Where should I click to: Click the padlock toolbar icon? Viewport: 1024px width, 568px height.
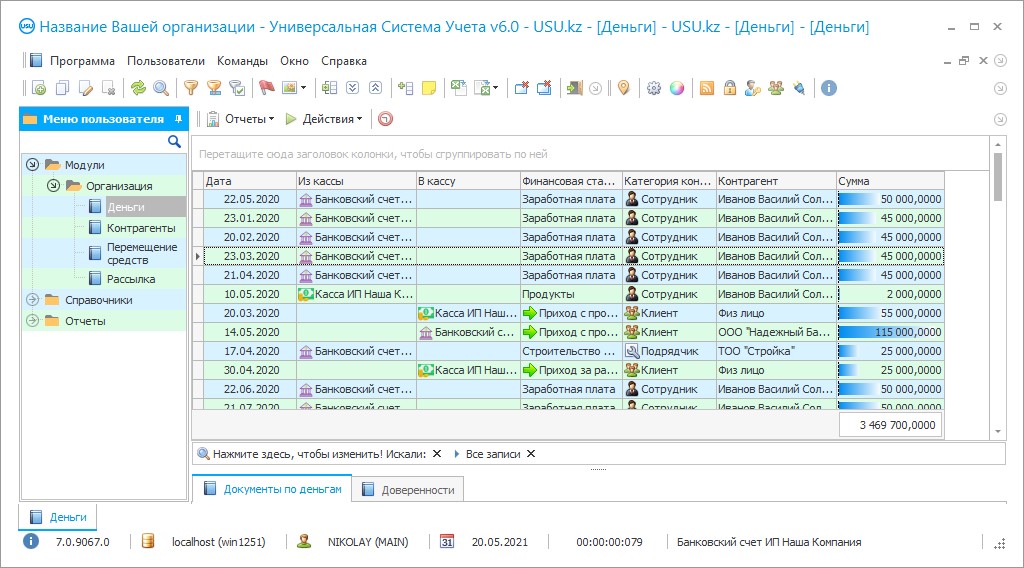729,88
